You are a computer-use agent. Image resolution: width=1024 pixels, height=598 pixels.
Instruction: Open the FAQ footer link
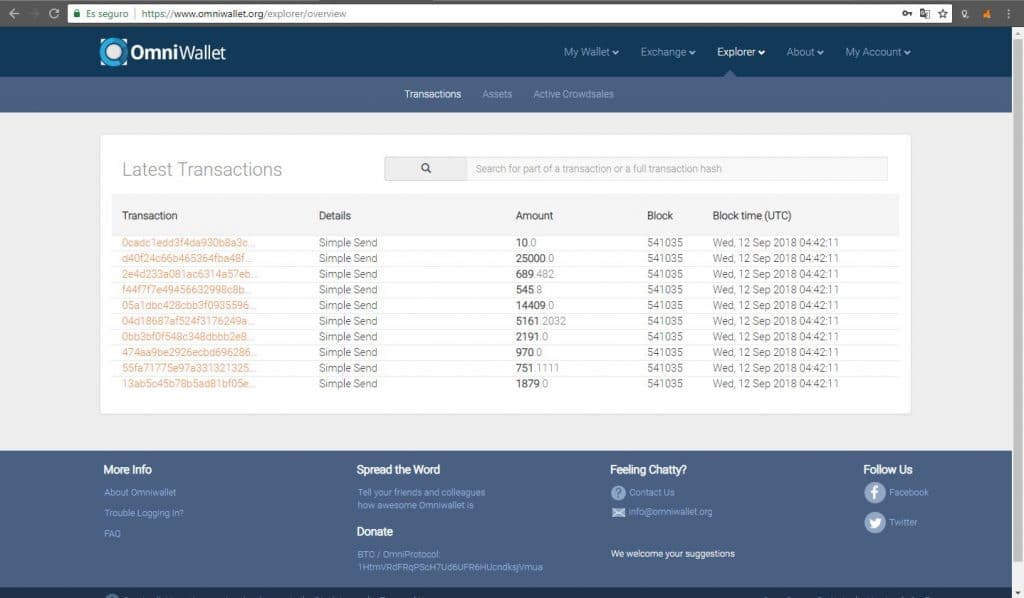(112, 533)
